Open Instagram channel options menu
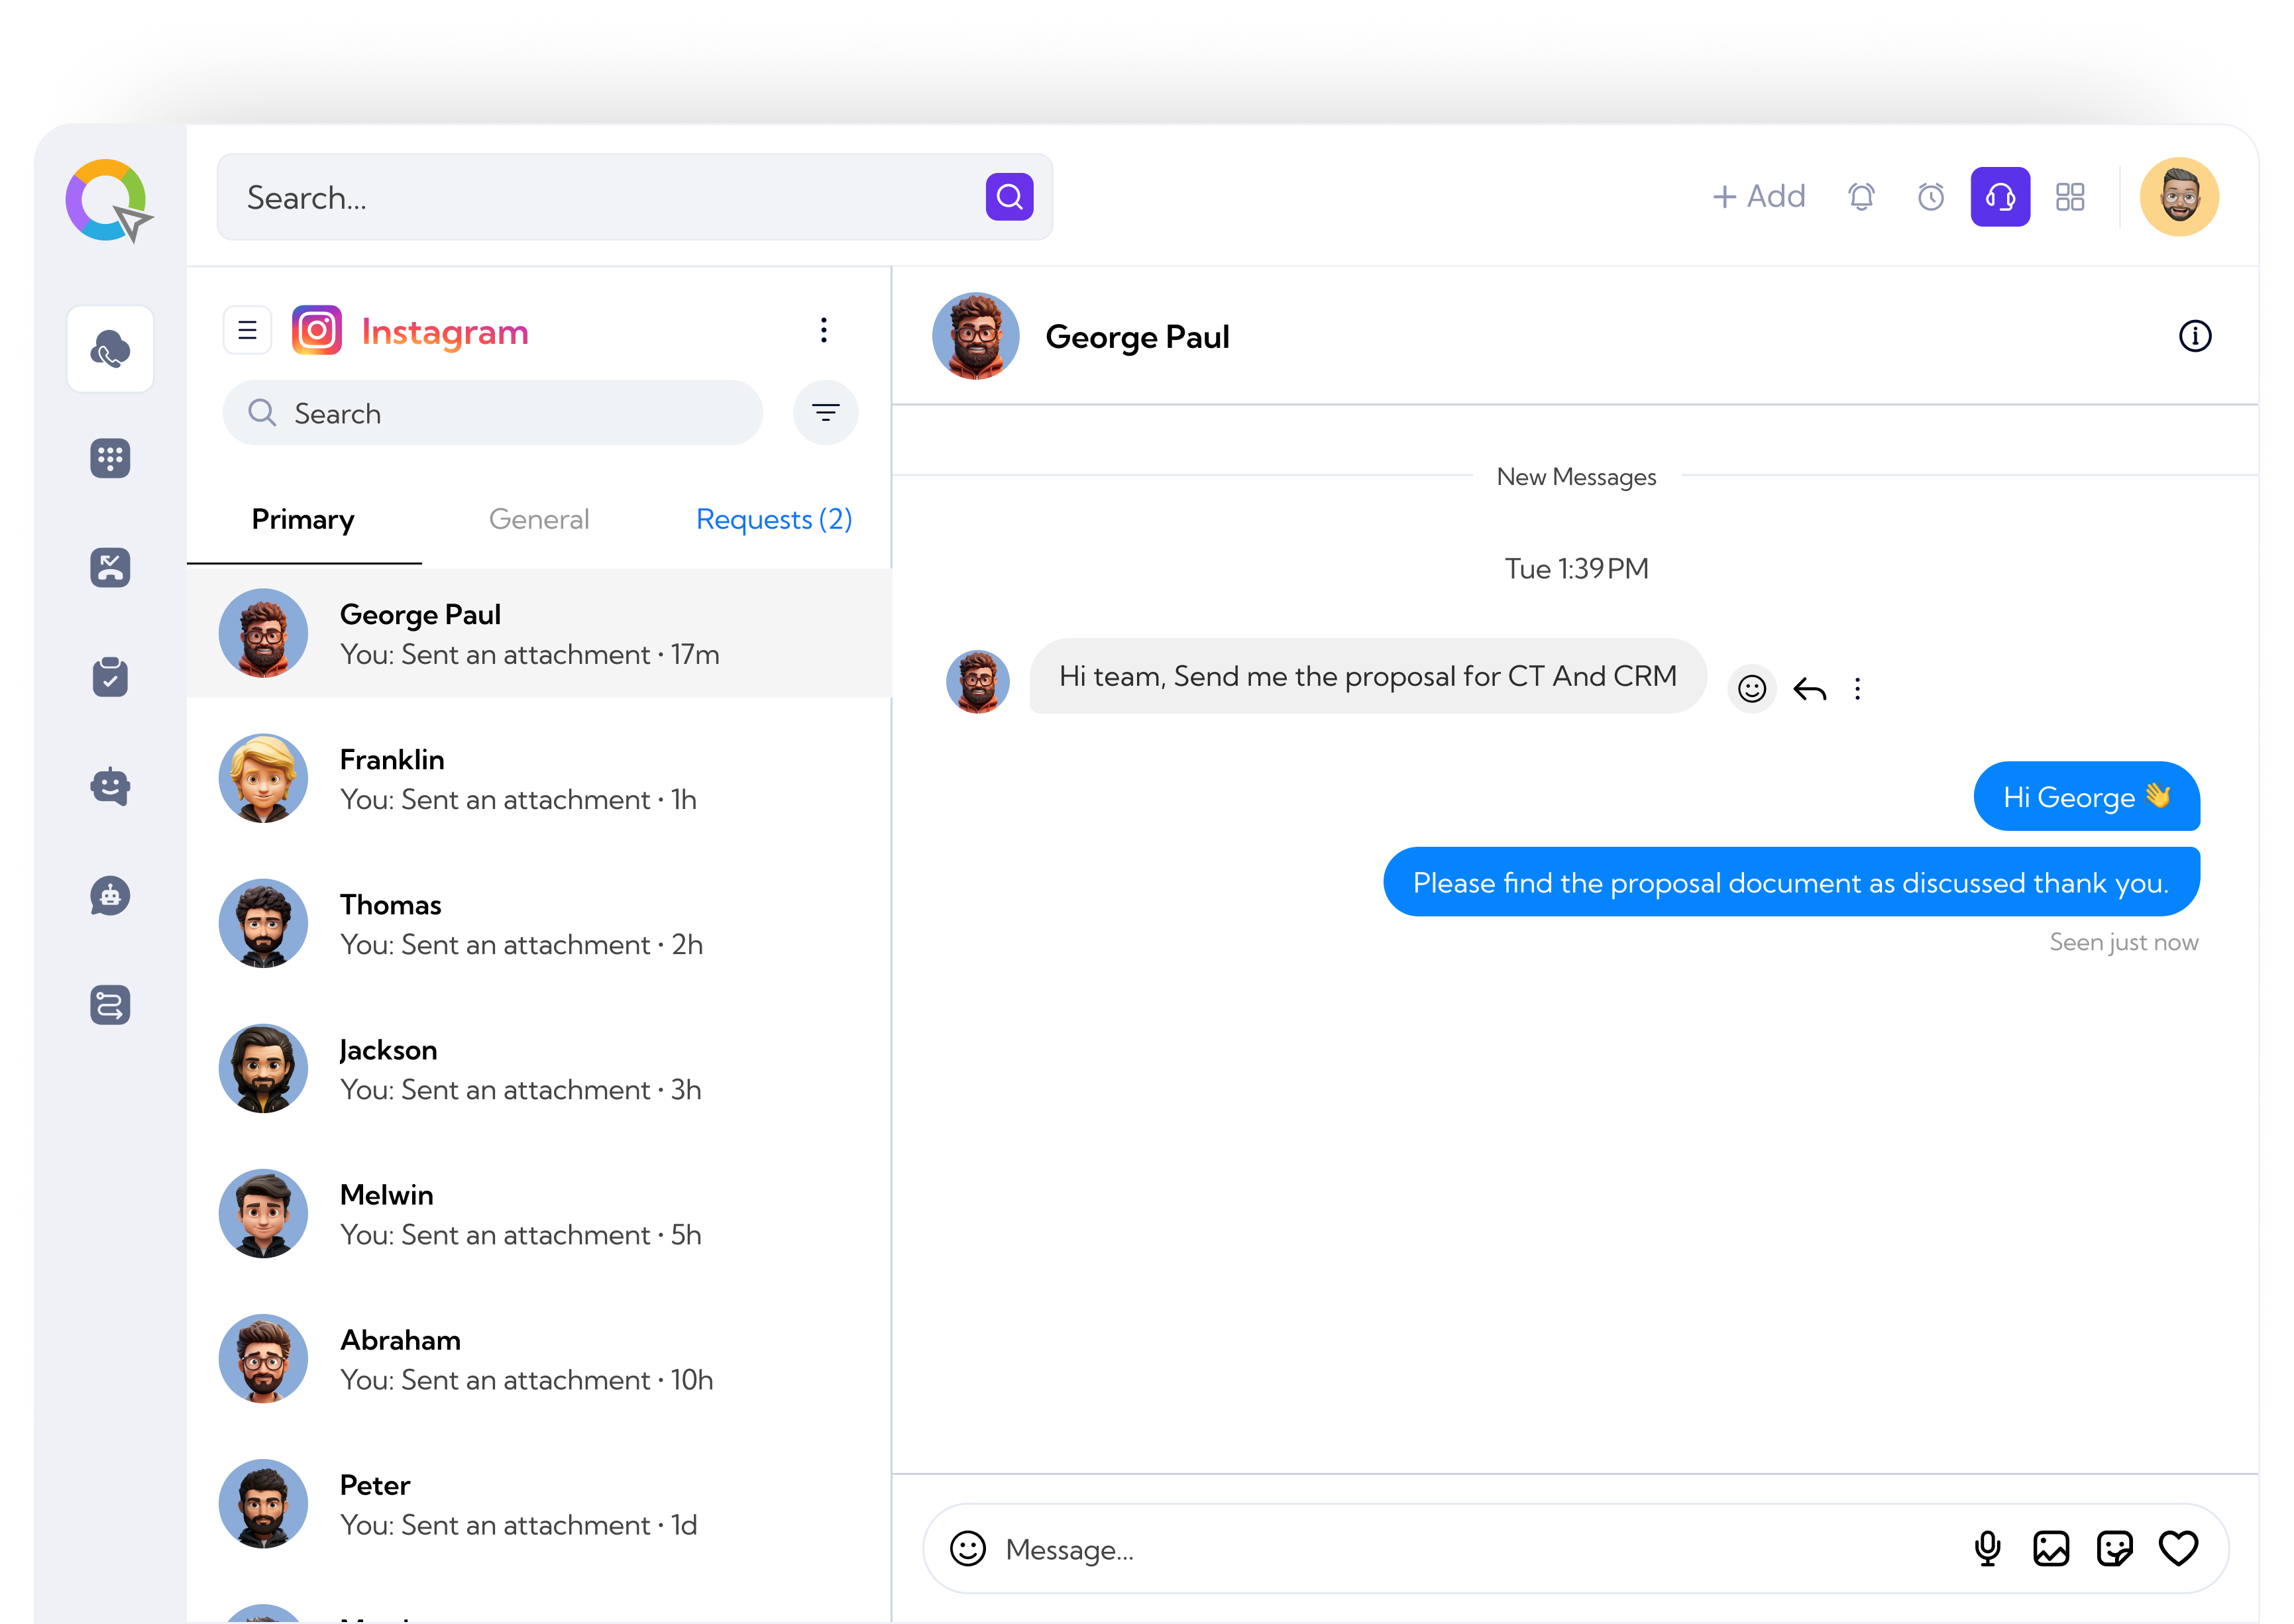 [823, 330]
